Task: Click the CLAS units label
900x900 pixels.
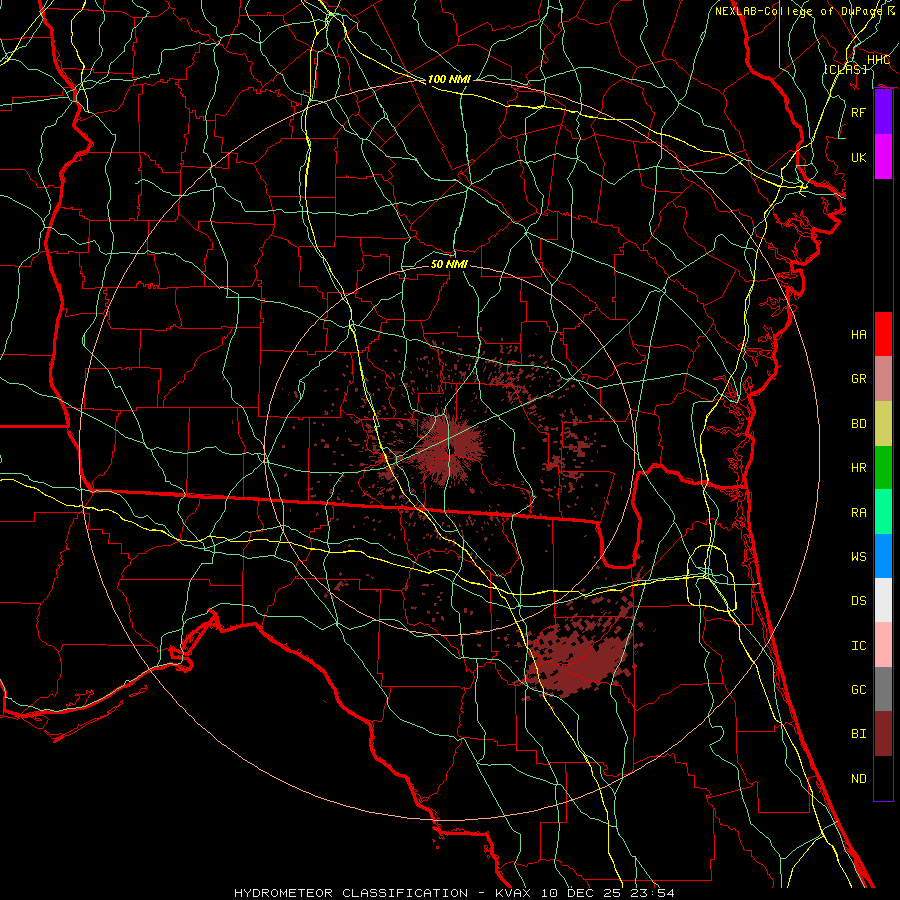Action: pos(845,70)
